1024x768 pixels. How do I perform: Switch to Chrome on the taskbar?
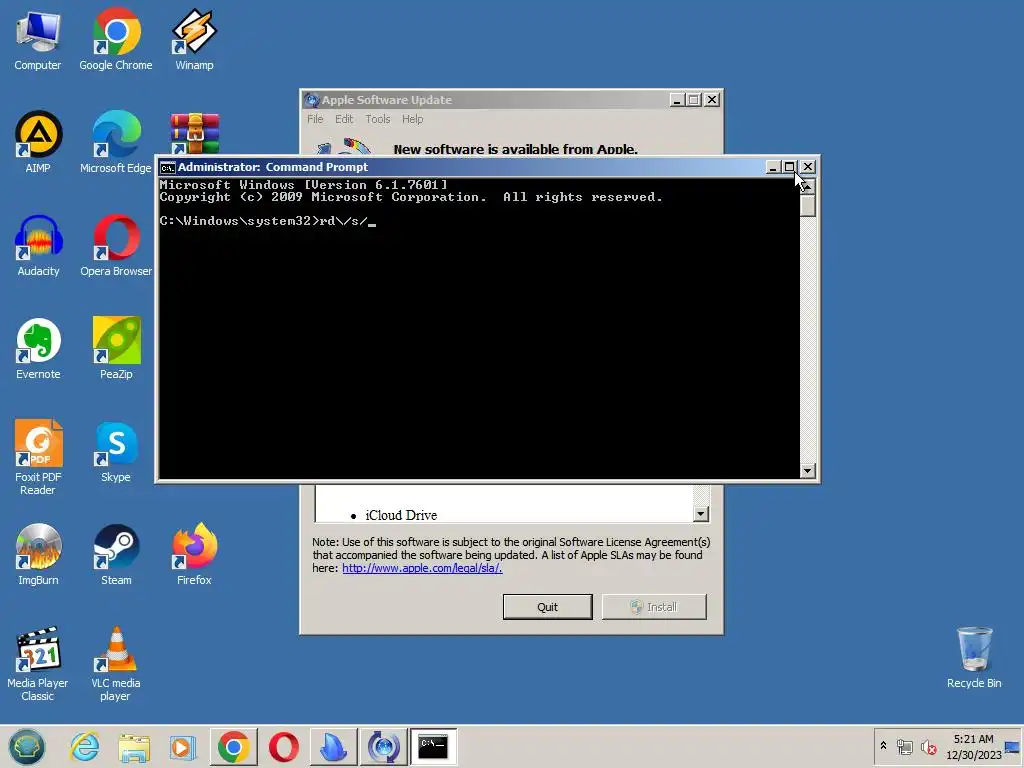coord(233,746)
